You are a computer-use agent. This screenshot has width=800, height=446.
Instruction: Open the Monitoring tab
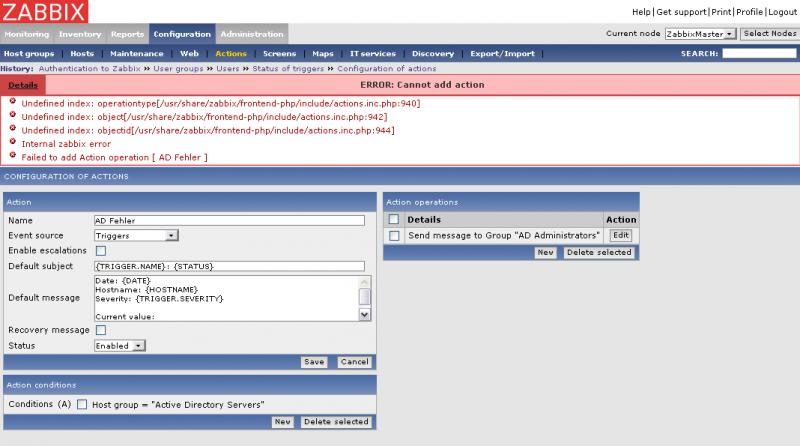(27, 34)
